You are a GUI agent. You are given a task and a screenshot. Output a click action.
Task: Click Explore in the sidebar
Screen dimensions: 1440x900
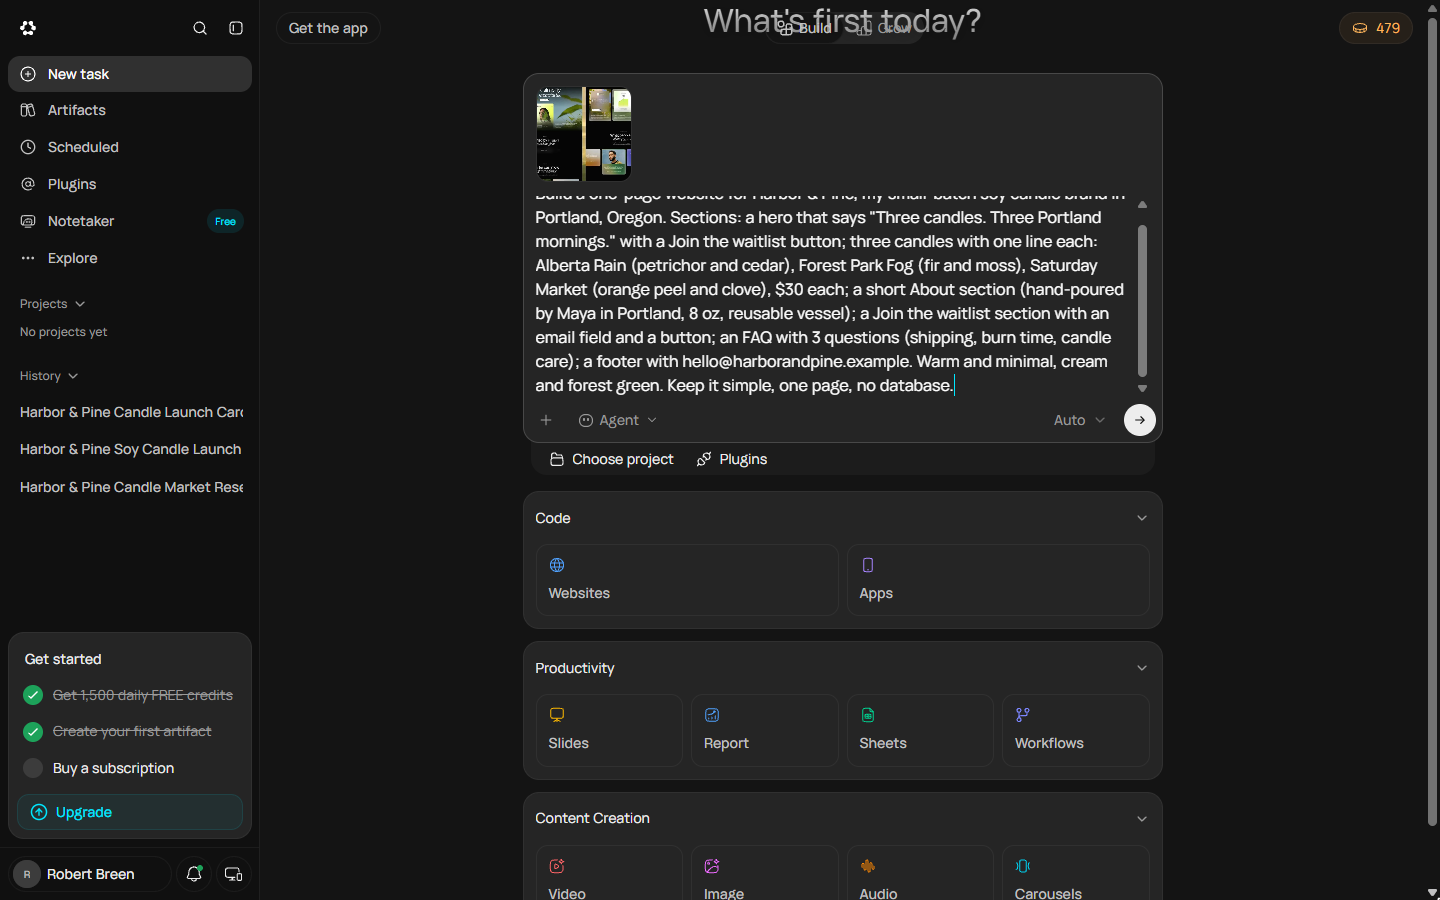pyautogui.click(x=130, y=258)
